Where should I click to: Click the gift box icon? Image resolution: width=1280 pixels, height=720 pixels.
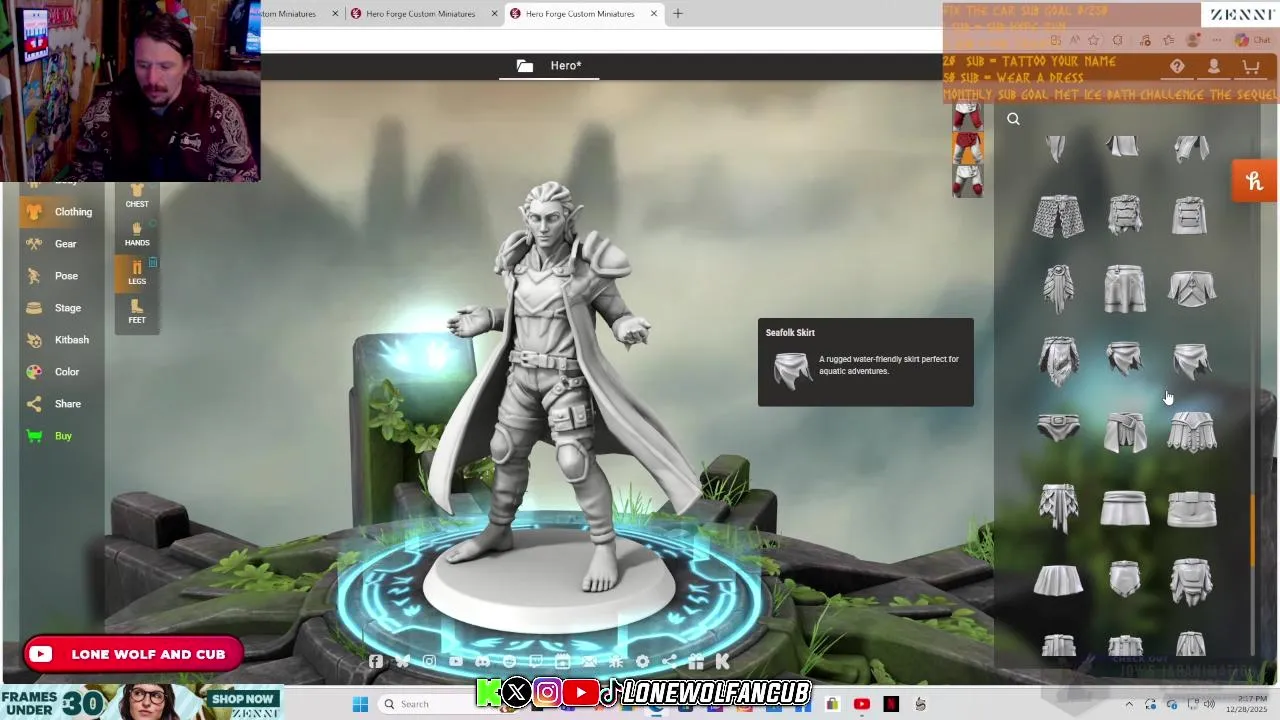coord(696,661)
